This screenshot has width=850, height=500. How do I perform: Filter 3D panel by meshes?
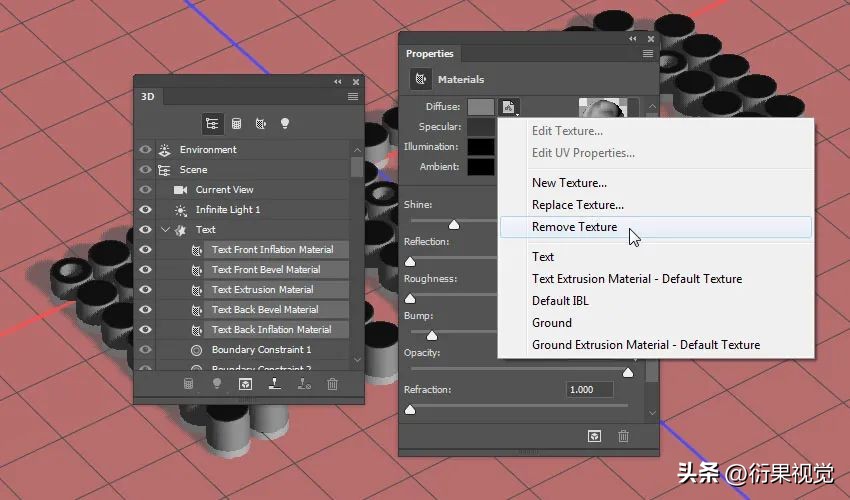[237, 123]
